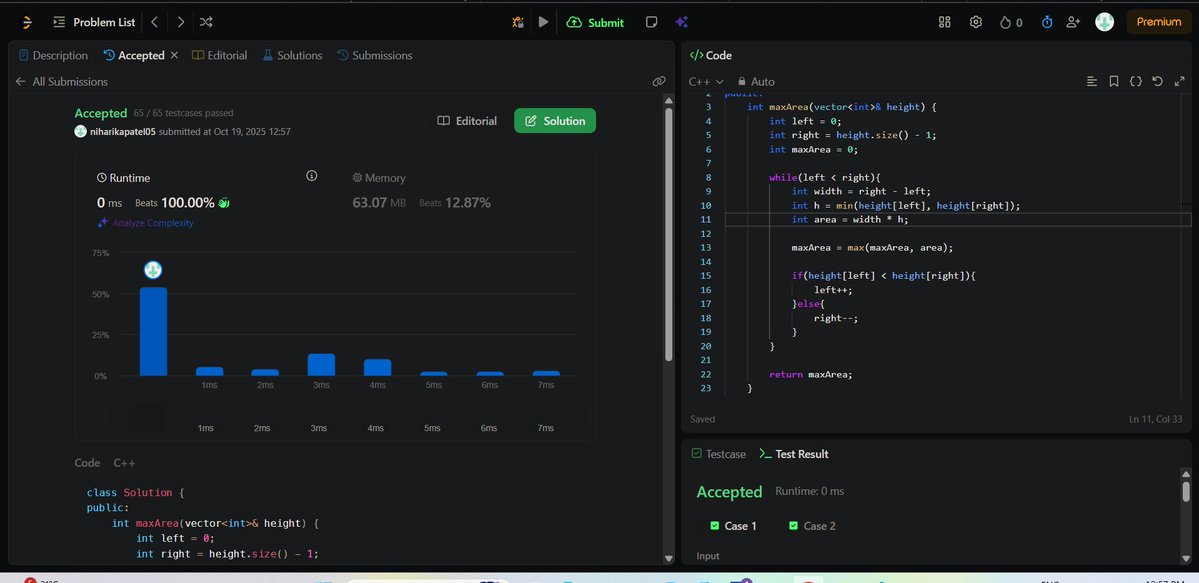Open the Editorial tab
Screen dimensions: 1199x583
219,55
